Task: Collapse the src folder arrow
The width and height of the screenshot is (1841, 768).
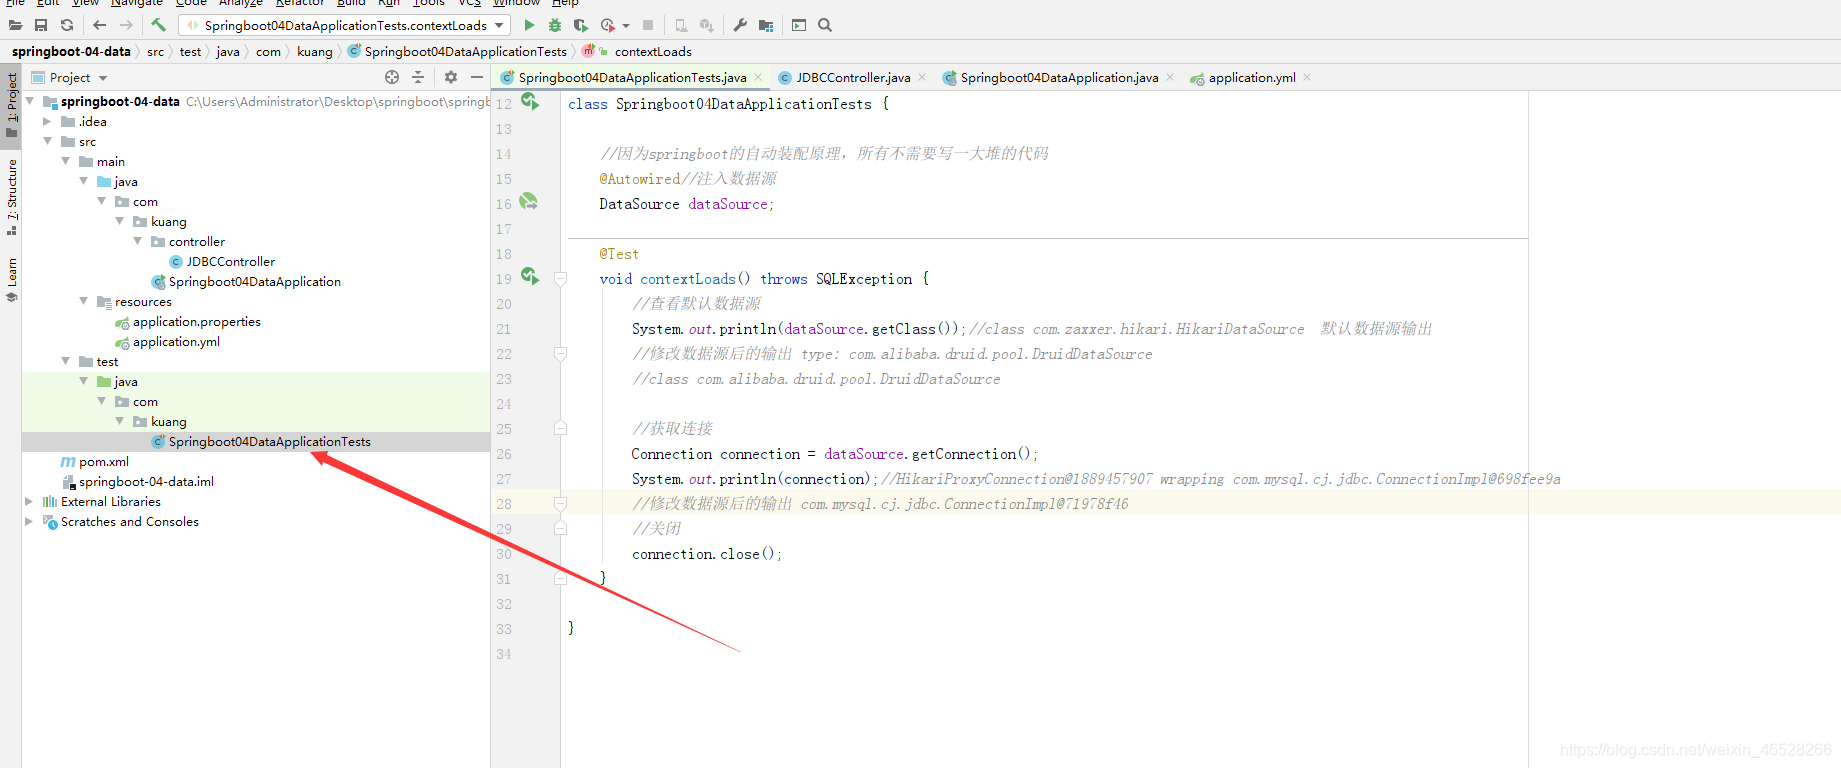Action: [47, 141]
